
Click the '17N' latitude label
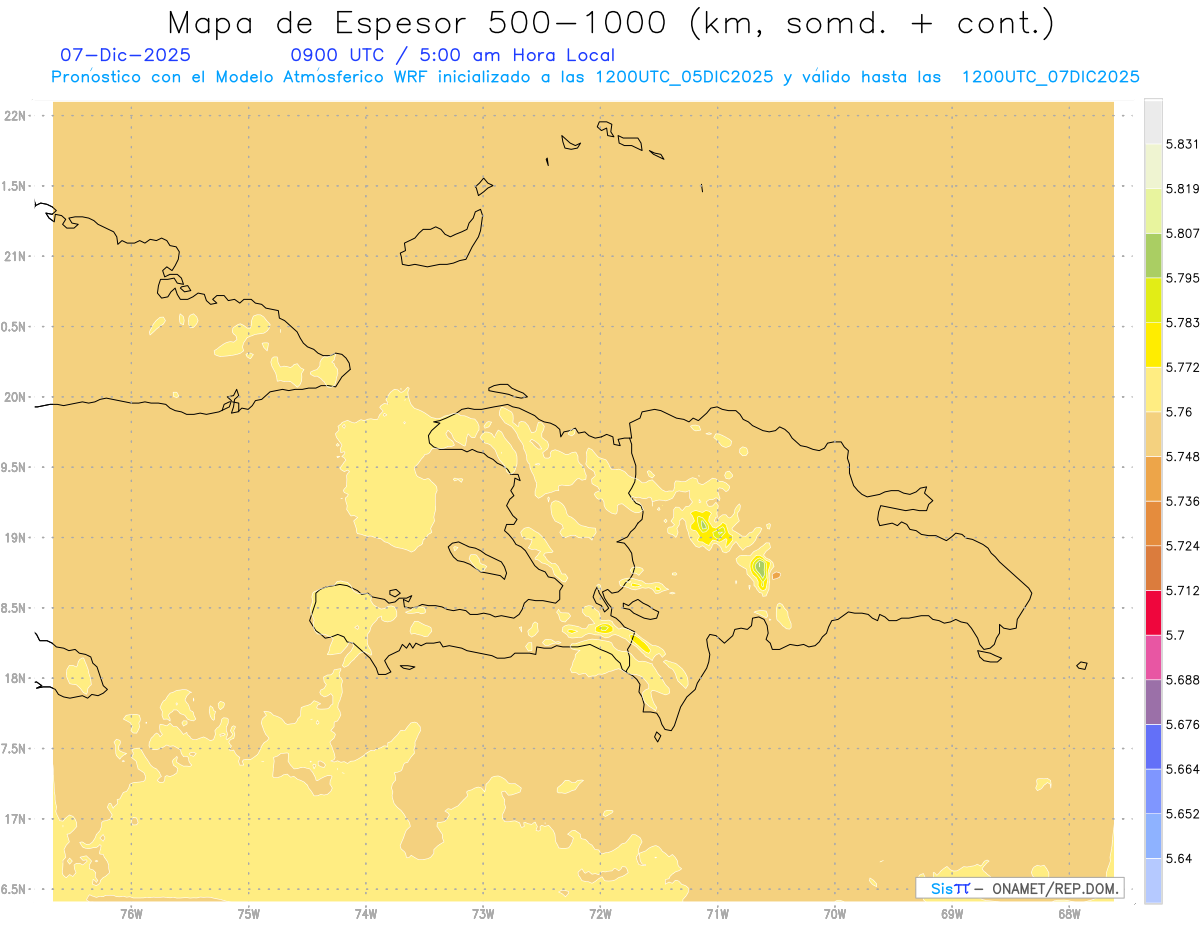coord(15,819)
